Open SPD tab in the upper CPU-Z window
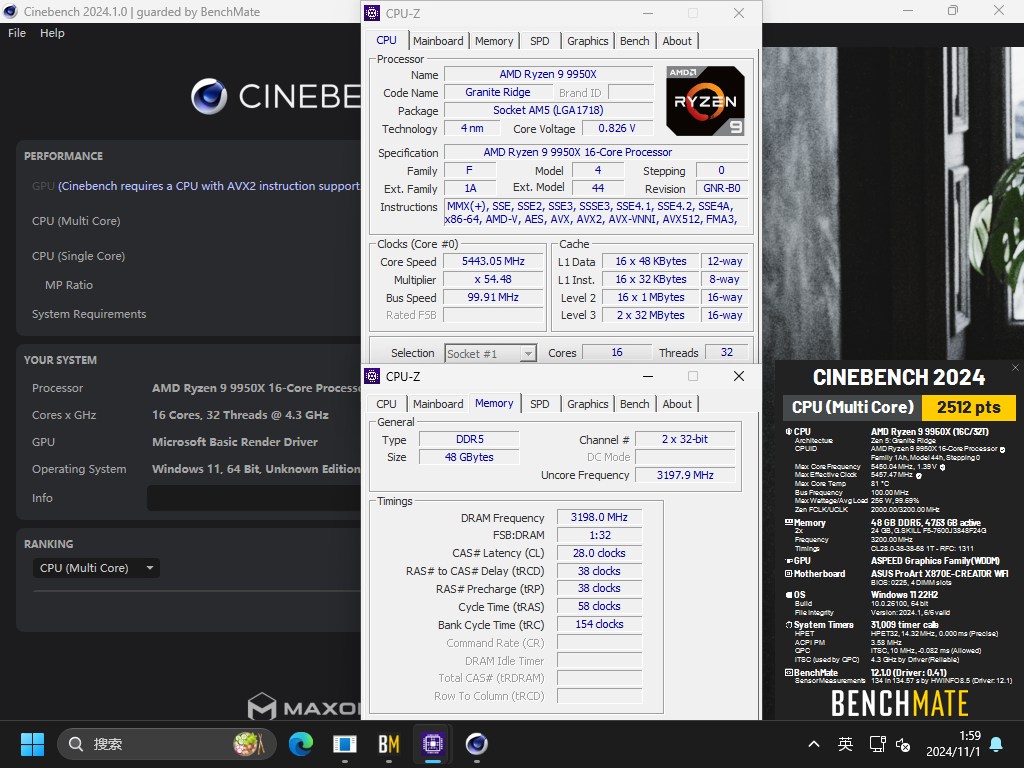 coord(539,40)
